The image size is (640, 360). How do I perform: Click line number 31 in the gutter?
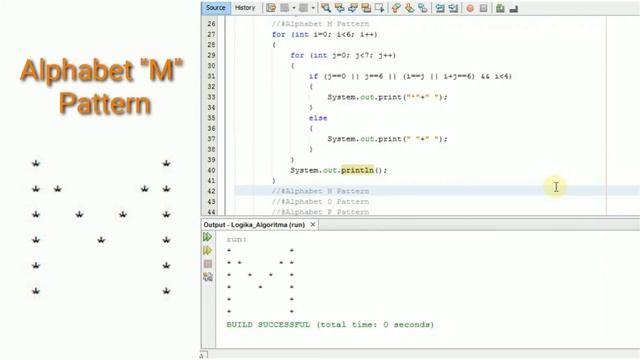211,76
